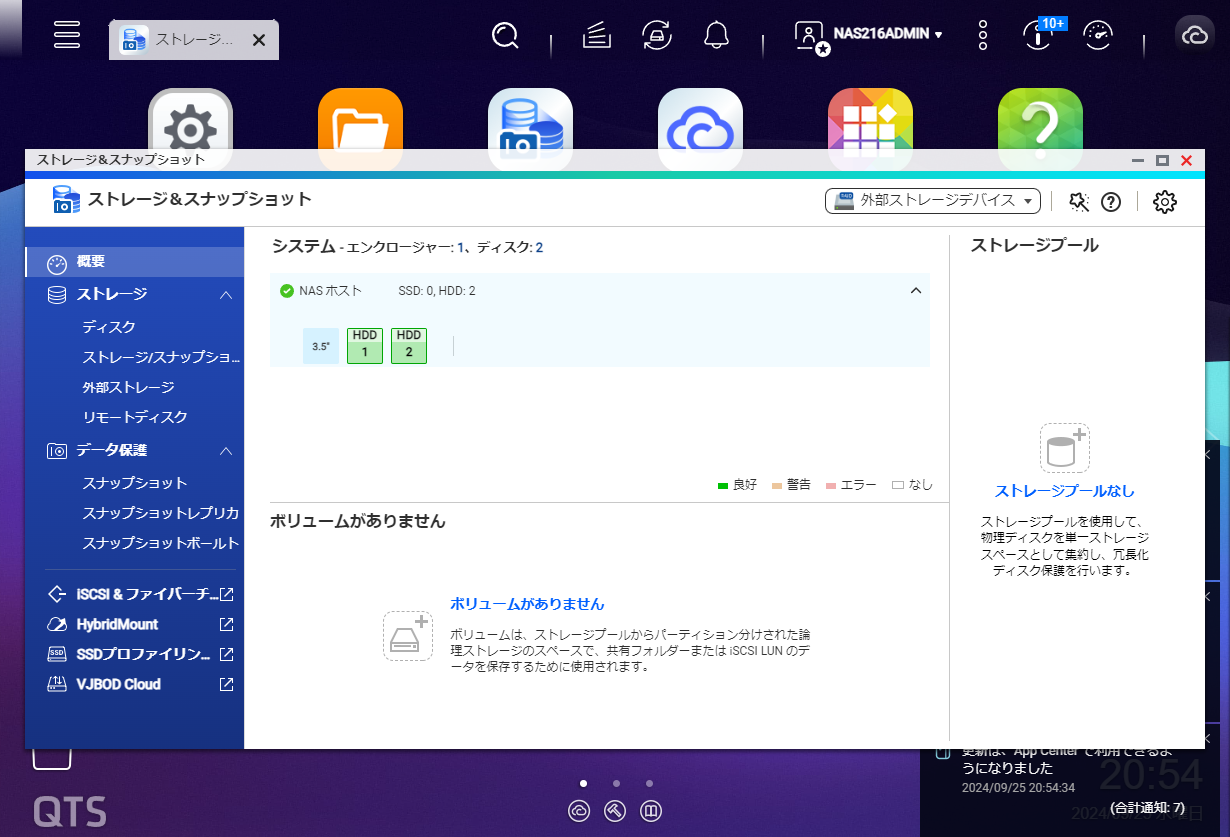
Task: Open external devices icon in top bar
Action: coord(656,36)
